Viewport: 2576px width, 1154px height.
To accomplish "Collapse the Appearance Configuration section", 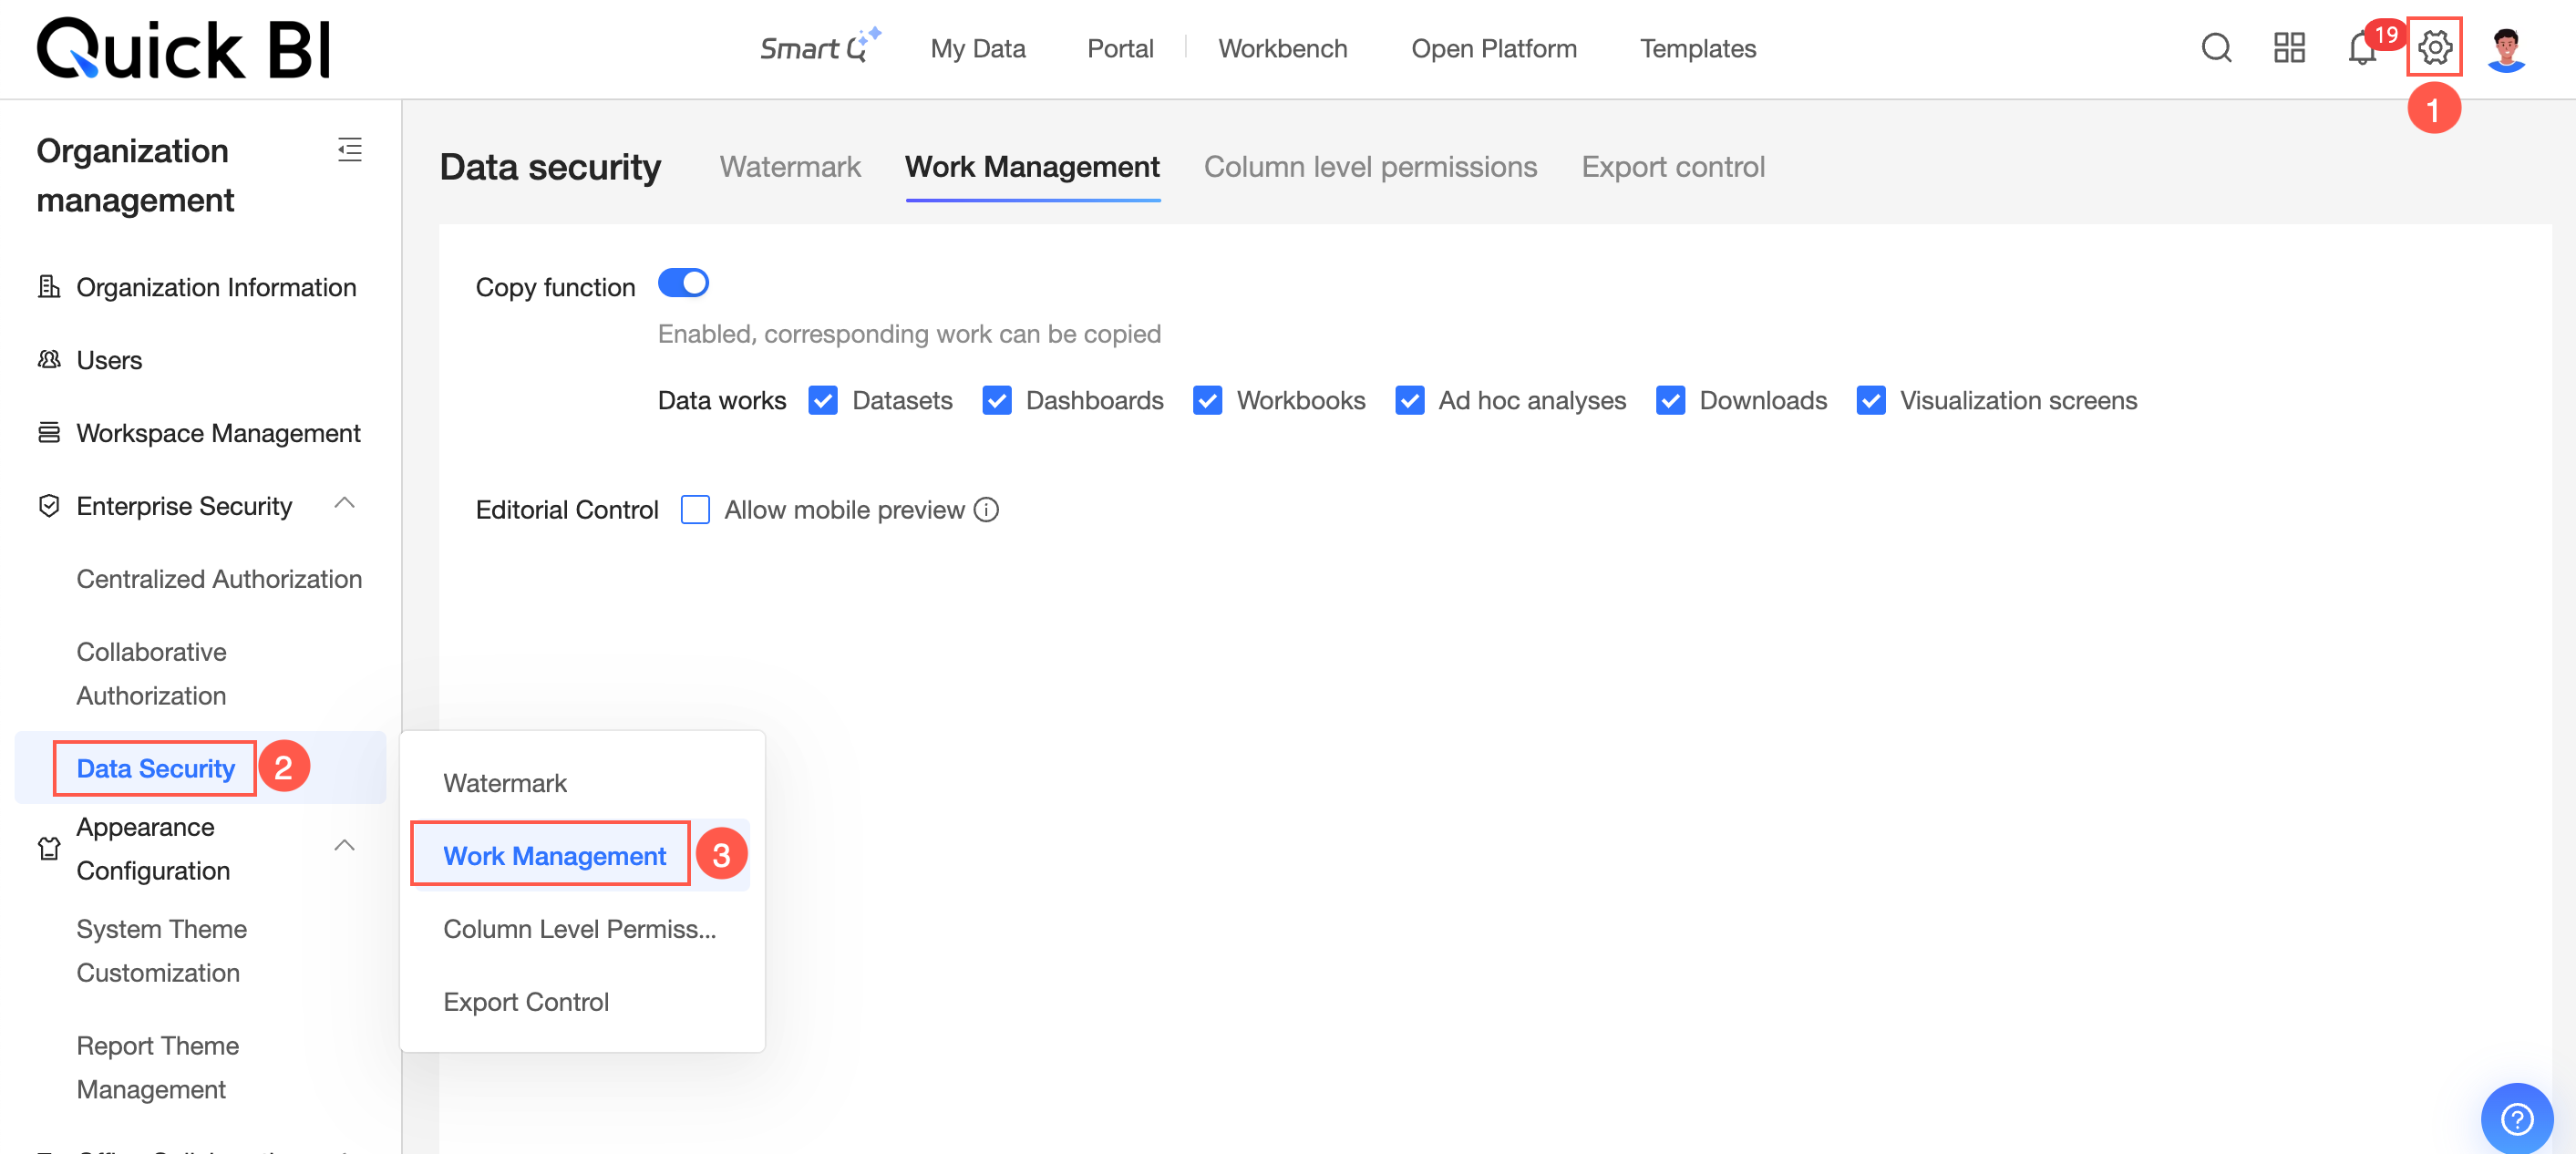I will coord(345,846).
